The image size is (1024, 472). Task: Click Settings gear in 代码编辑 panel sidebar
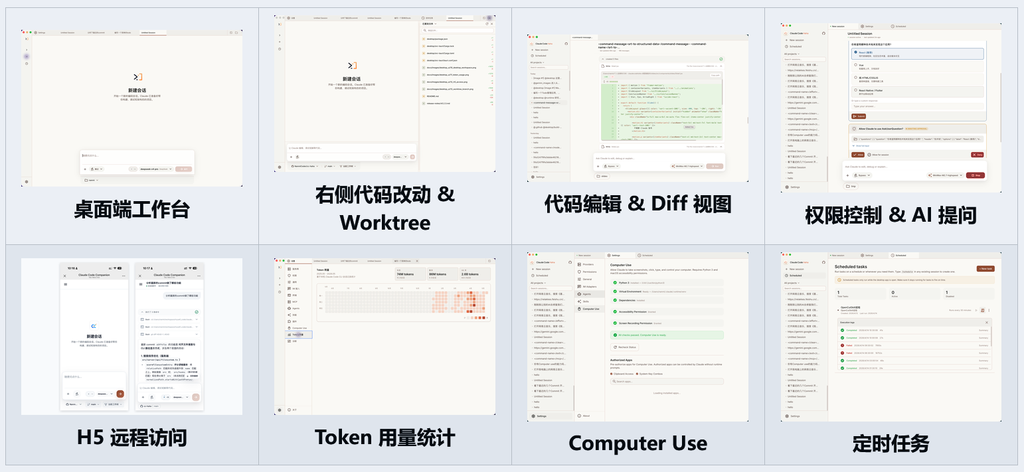pyautogui.click(x=533, y=177)
